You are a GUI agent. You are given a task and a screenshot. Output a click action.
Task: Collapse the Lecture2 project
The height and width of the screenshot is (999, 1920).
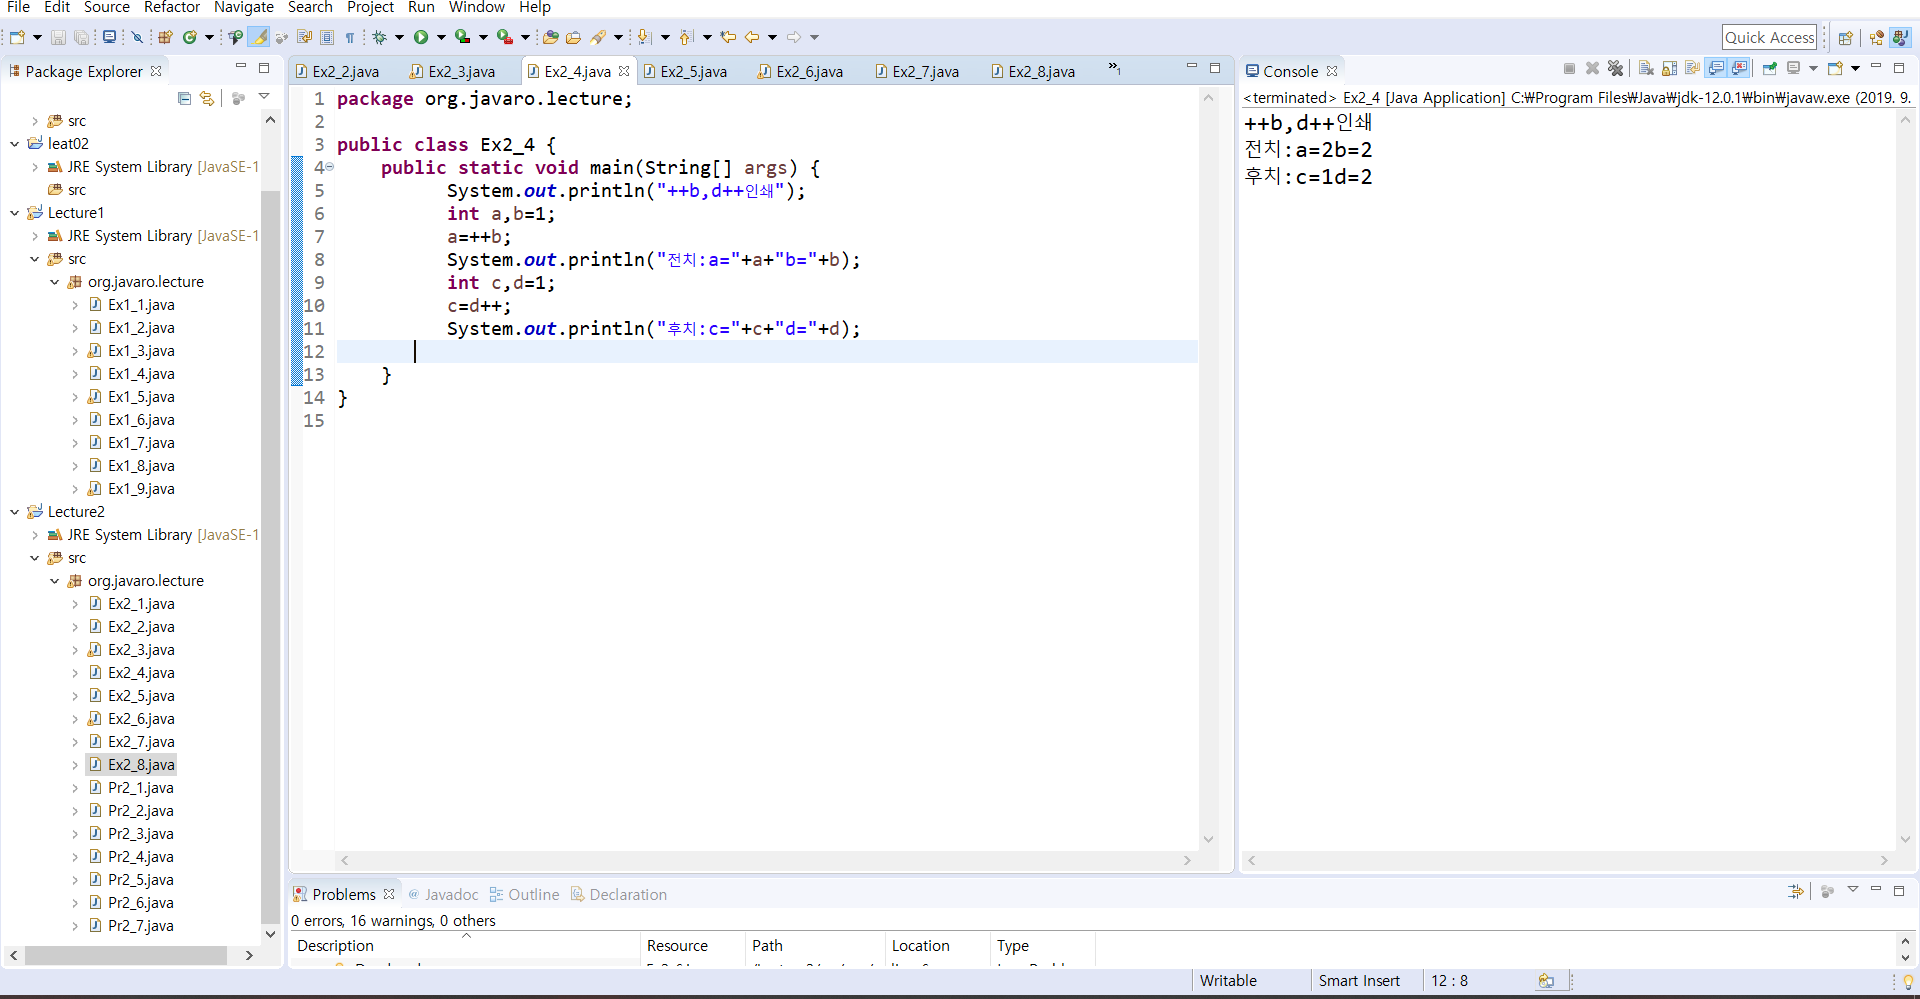15,512
